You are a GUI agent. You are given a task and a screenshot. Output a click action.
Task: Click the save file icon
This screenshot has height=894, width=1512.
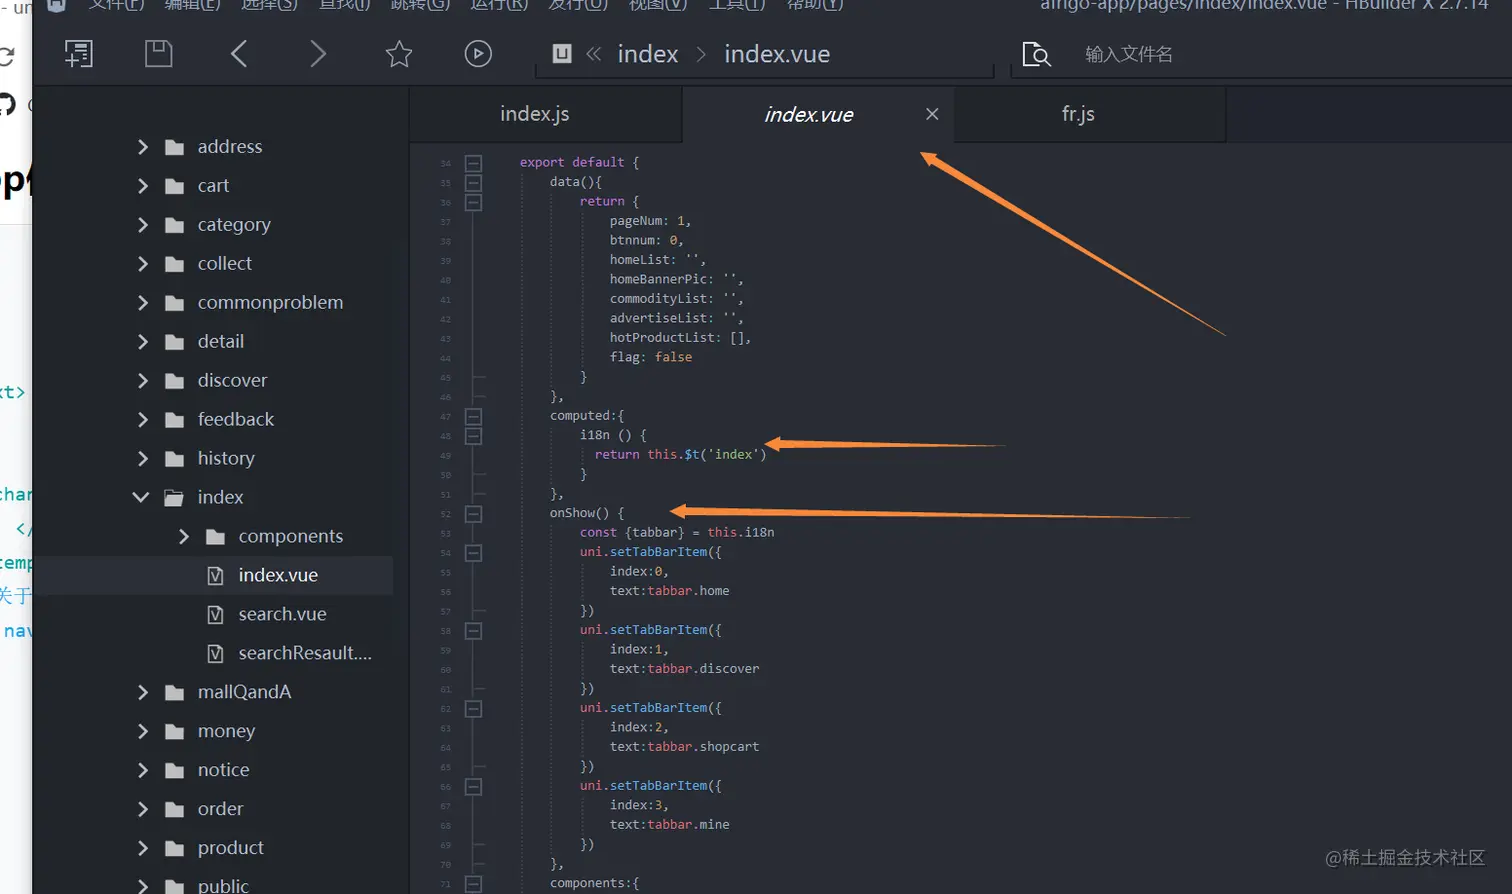tap(158, 54)
